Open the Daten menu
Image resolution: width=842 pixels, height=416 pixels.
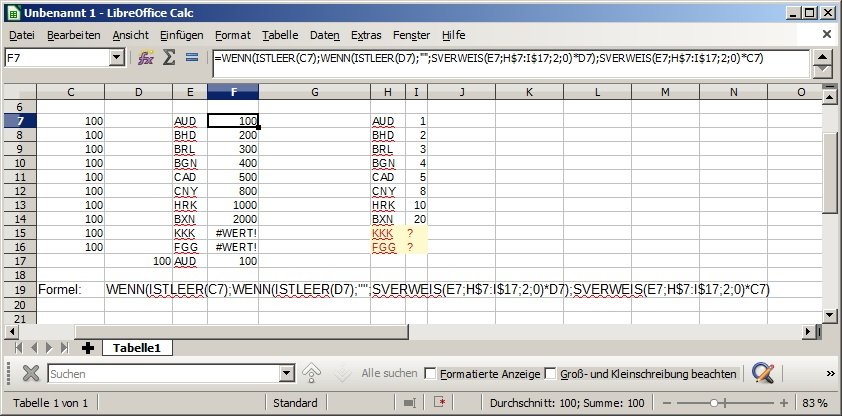(325, 35)
